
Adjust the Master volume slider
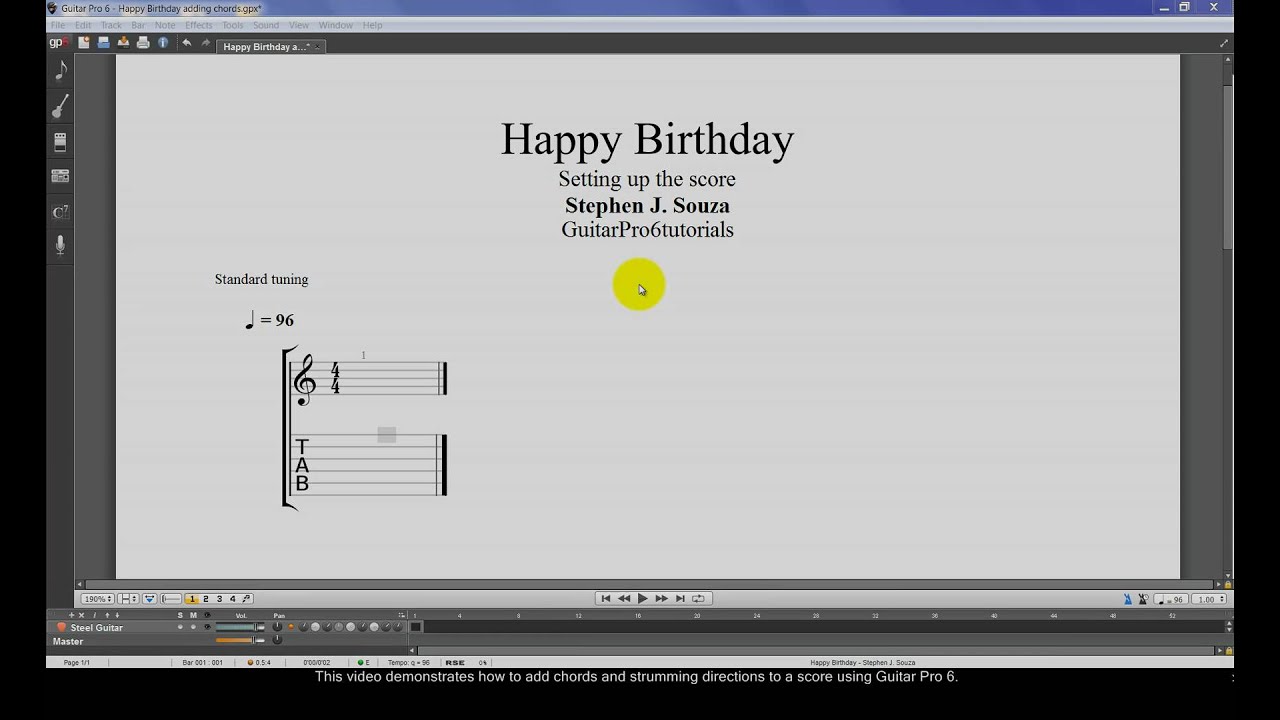pos(240,640)
